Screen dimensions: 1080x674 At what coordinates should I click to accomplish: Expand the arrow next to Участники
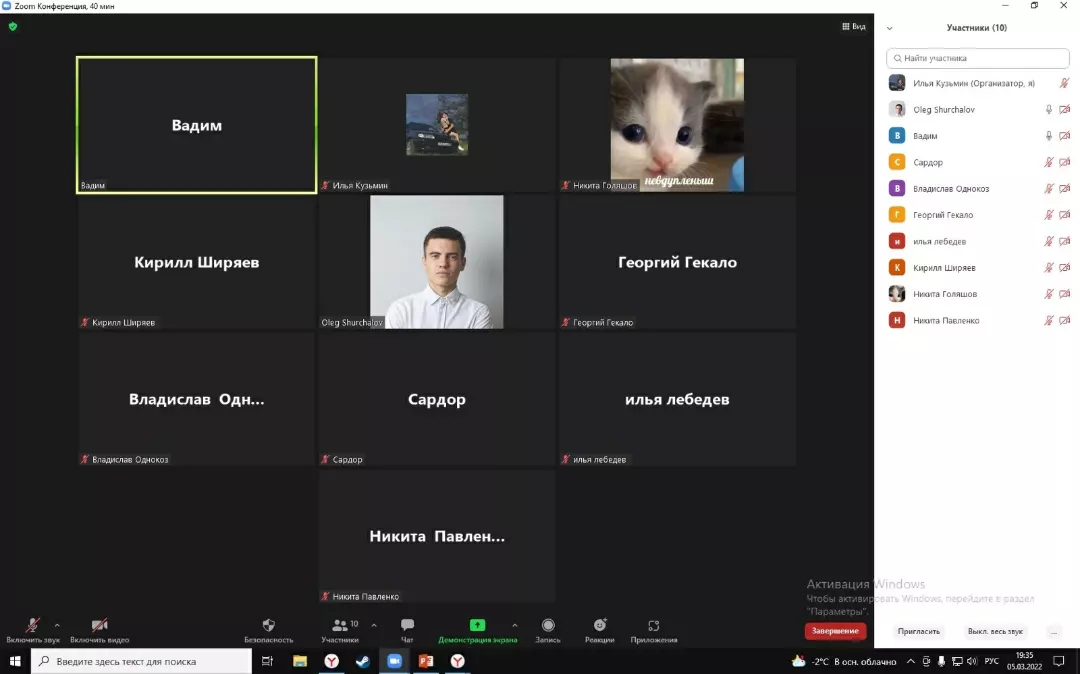374,625
